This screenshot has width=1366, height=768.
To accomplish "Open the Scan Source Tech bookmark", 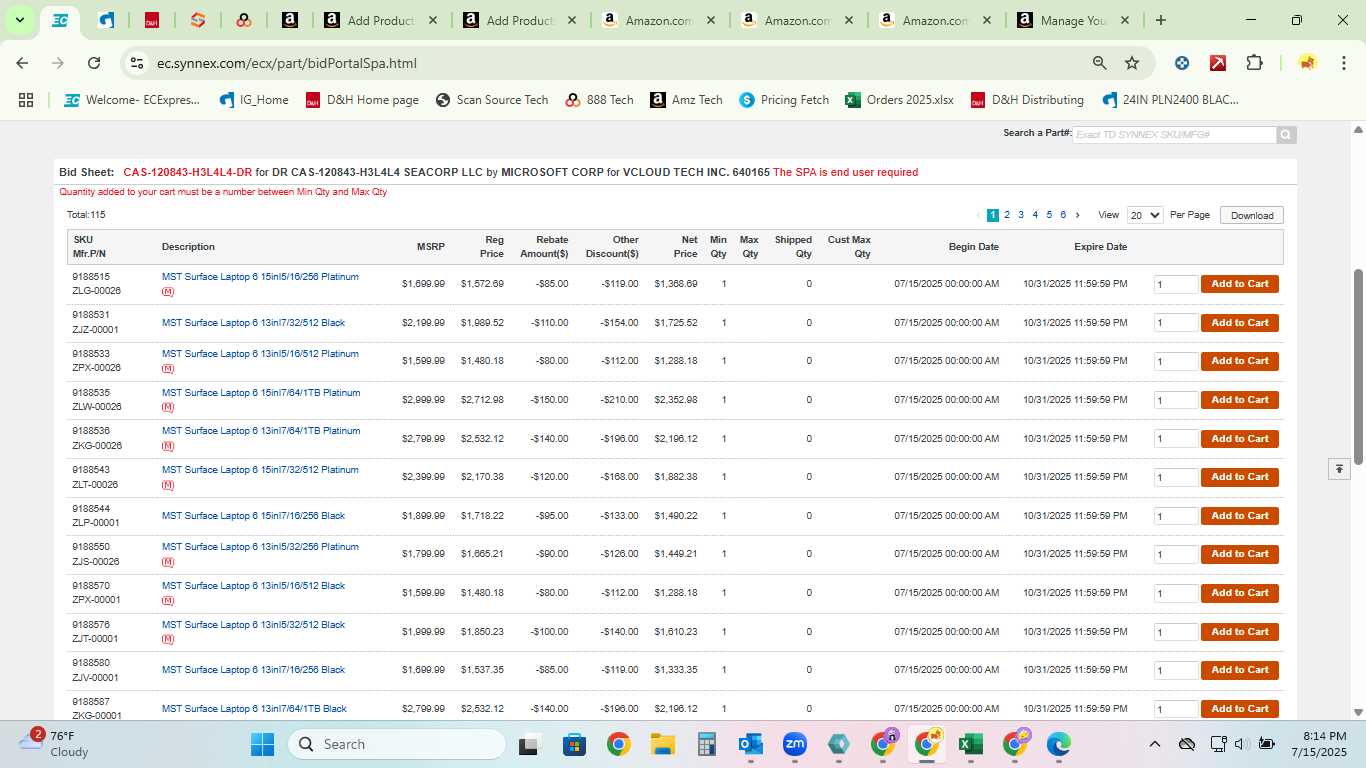I will click(492, 100).
